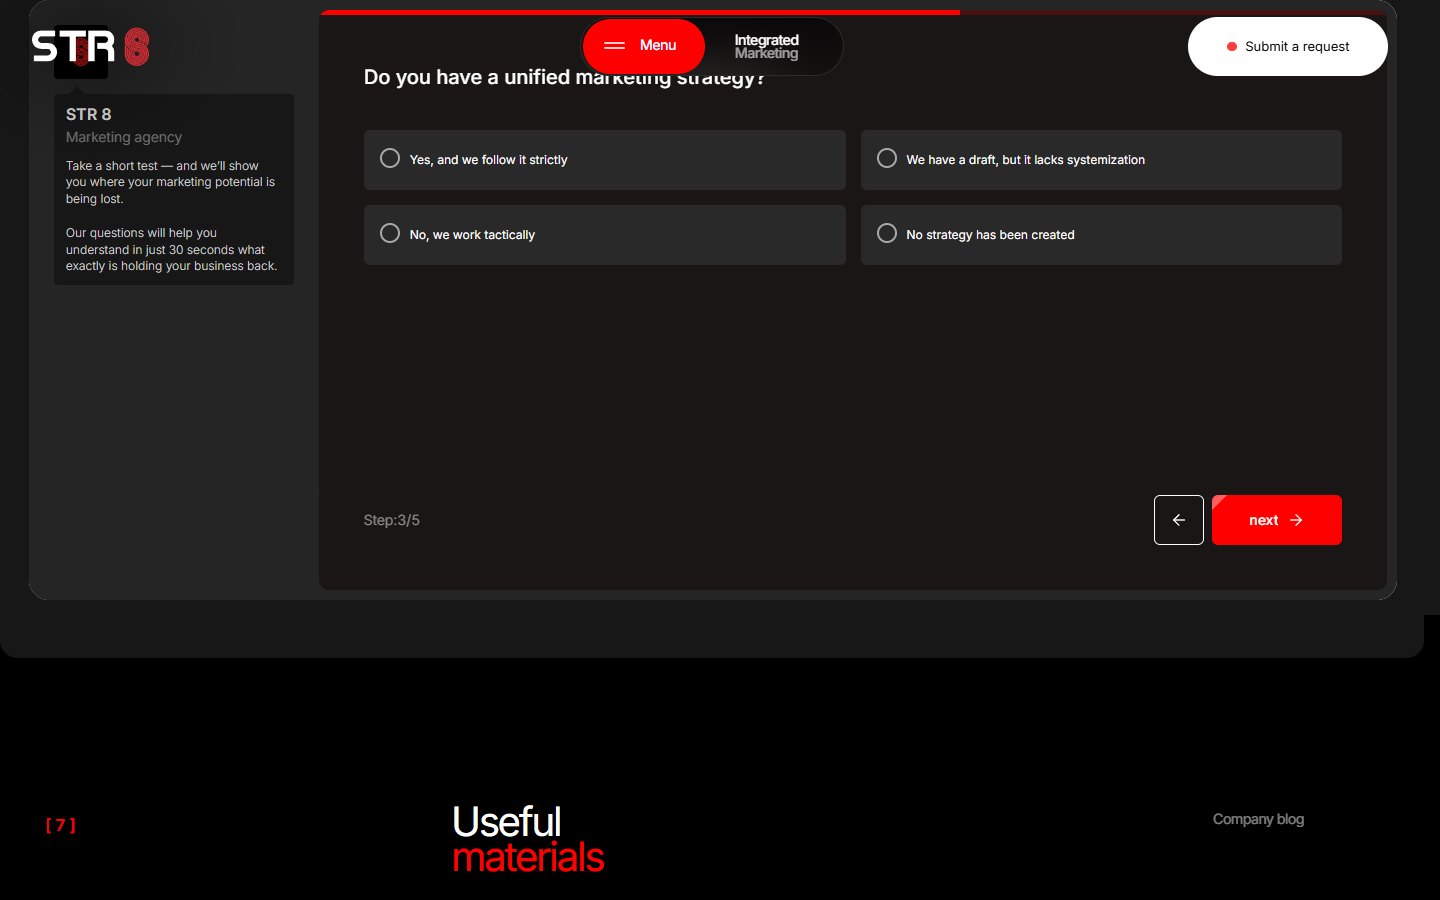Choose 'No strategy has been created'
Screen dimensions: 1440x900
click(x=1101, y=235)
